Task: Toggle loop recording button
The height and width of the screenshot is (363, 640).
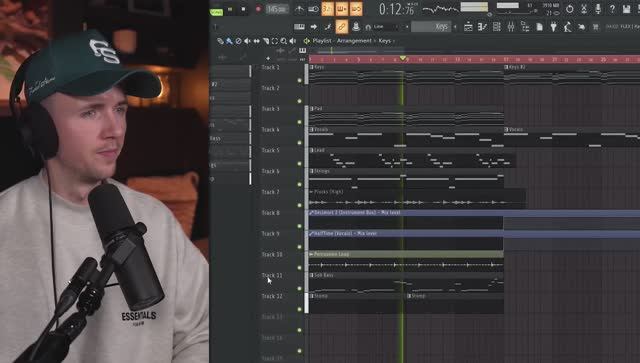Action: [356, 9]
